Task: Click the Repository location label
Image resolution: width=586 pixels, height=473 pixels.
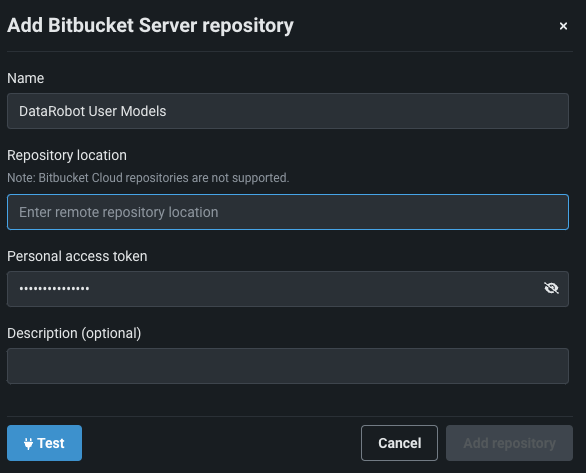Action: (67, 155)
